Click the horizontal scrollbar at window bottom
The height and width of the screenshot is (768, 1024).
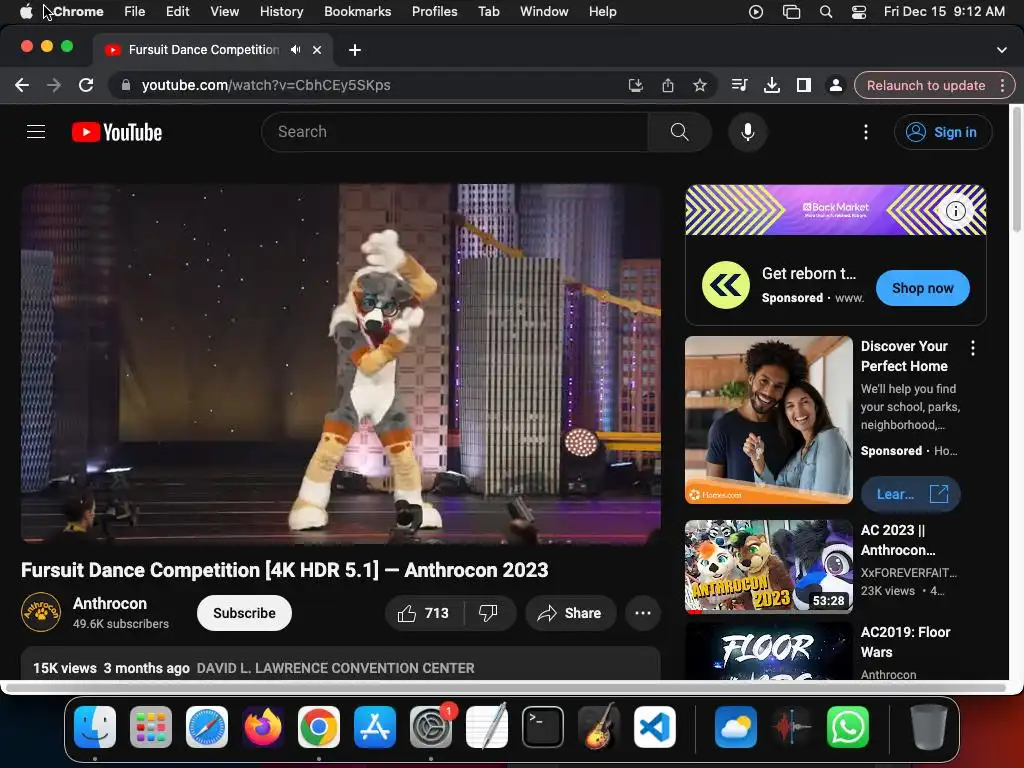tap(506, 688)
